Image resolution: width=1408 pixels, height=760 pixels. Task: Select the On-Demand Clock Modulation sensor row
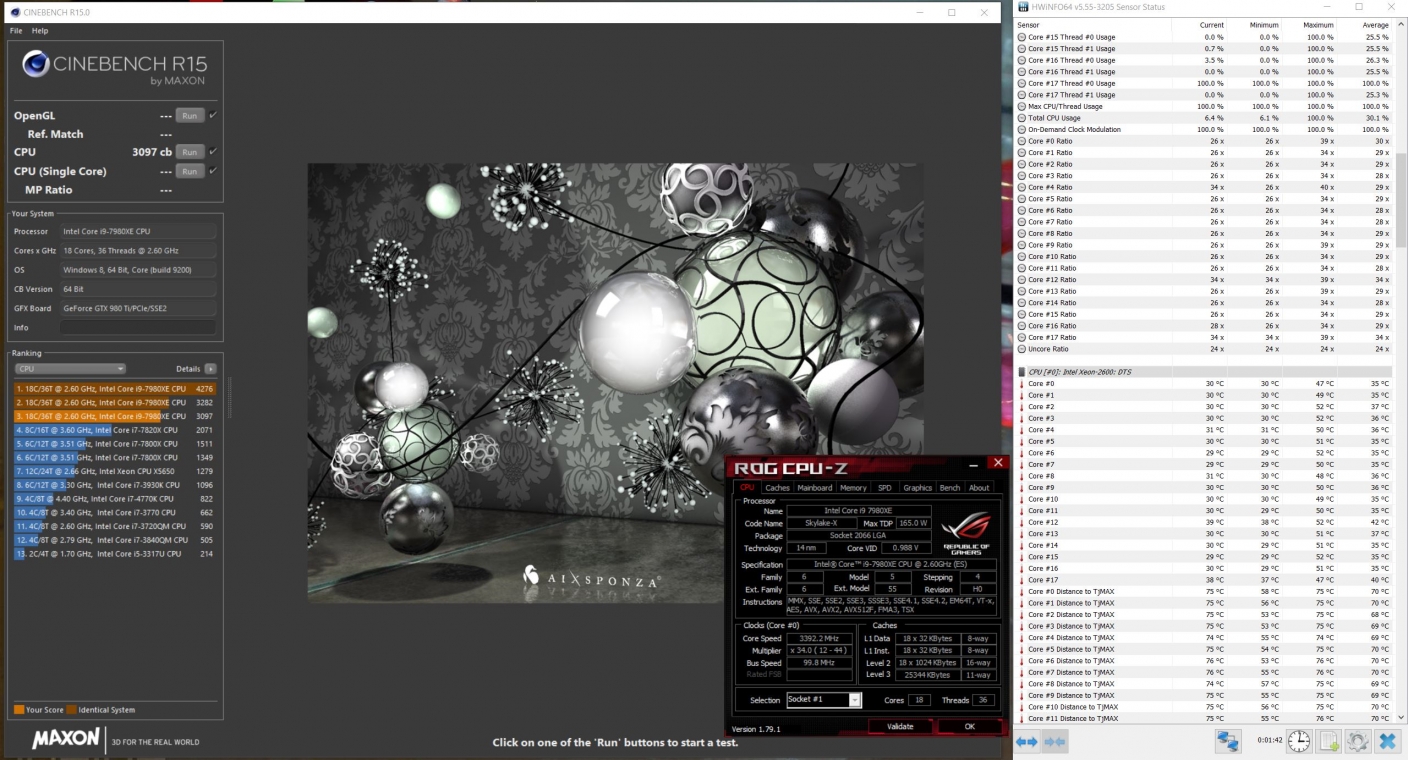(1204, 129)
